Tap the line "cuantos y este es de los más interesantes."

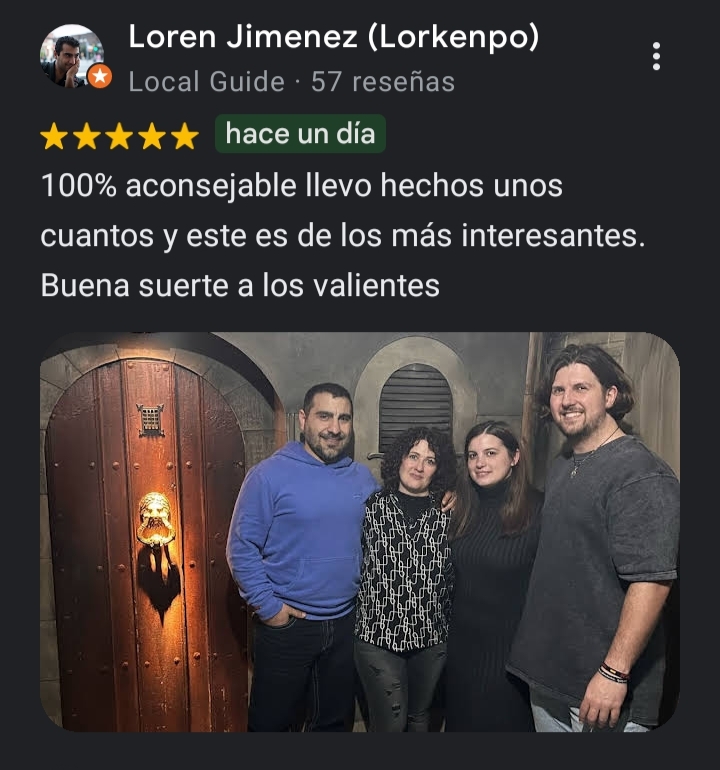pyautogui.click(x=343, y=236)
